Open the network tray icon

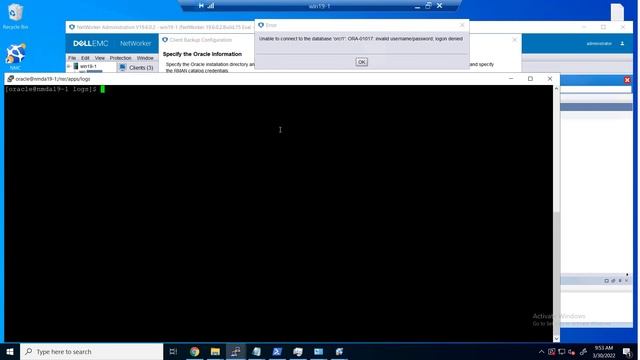[562, 352]
